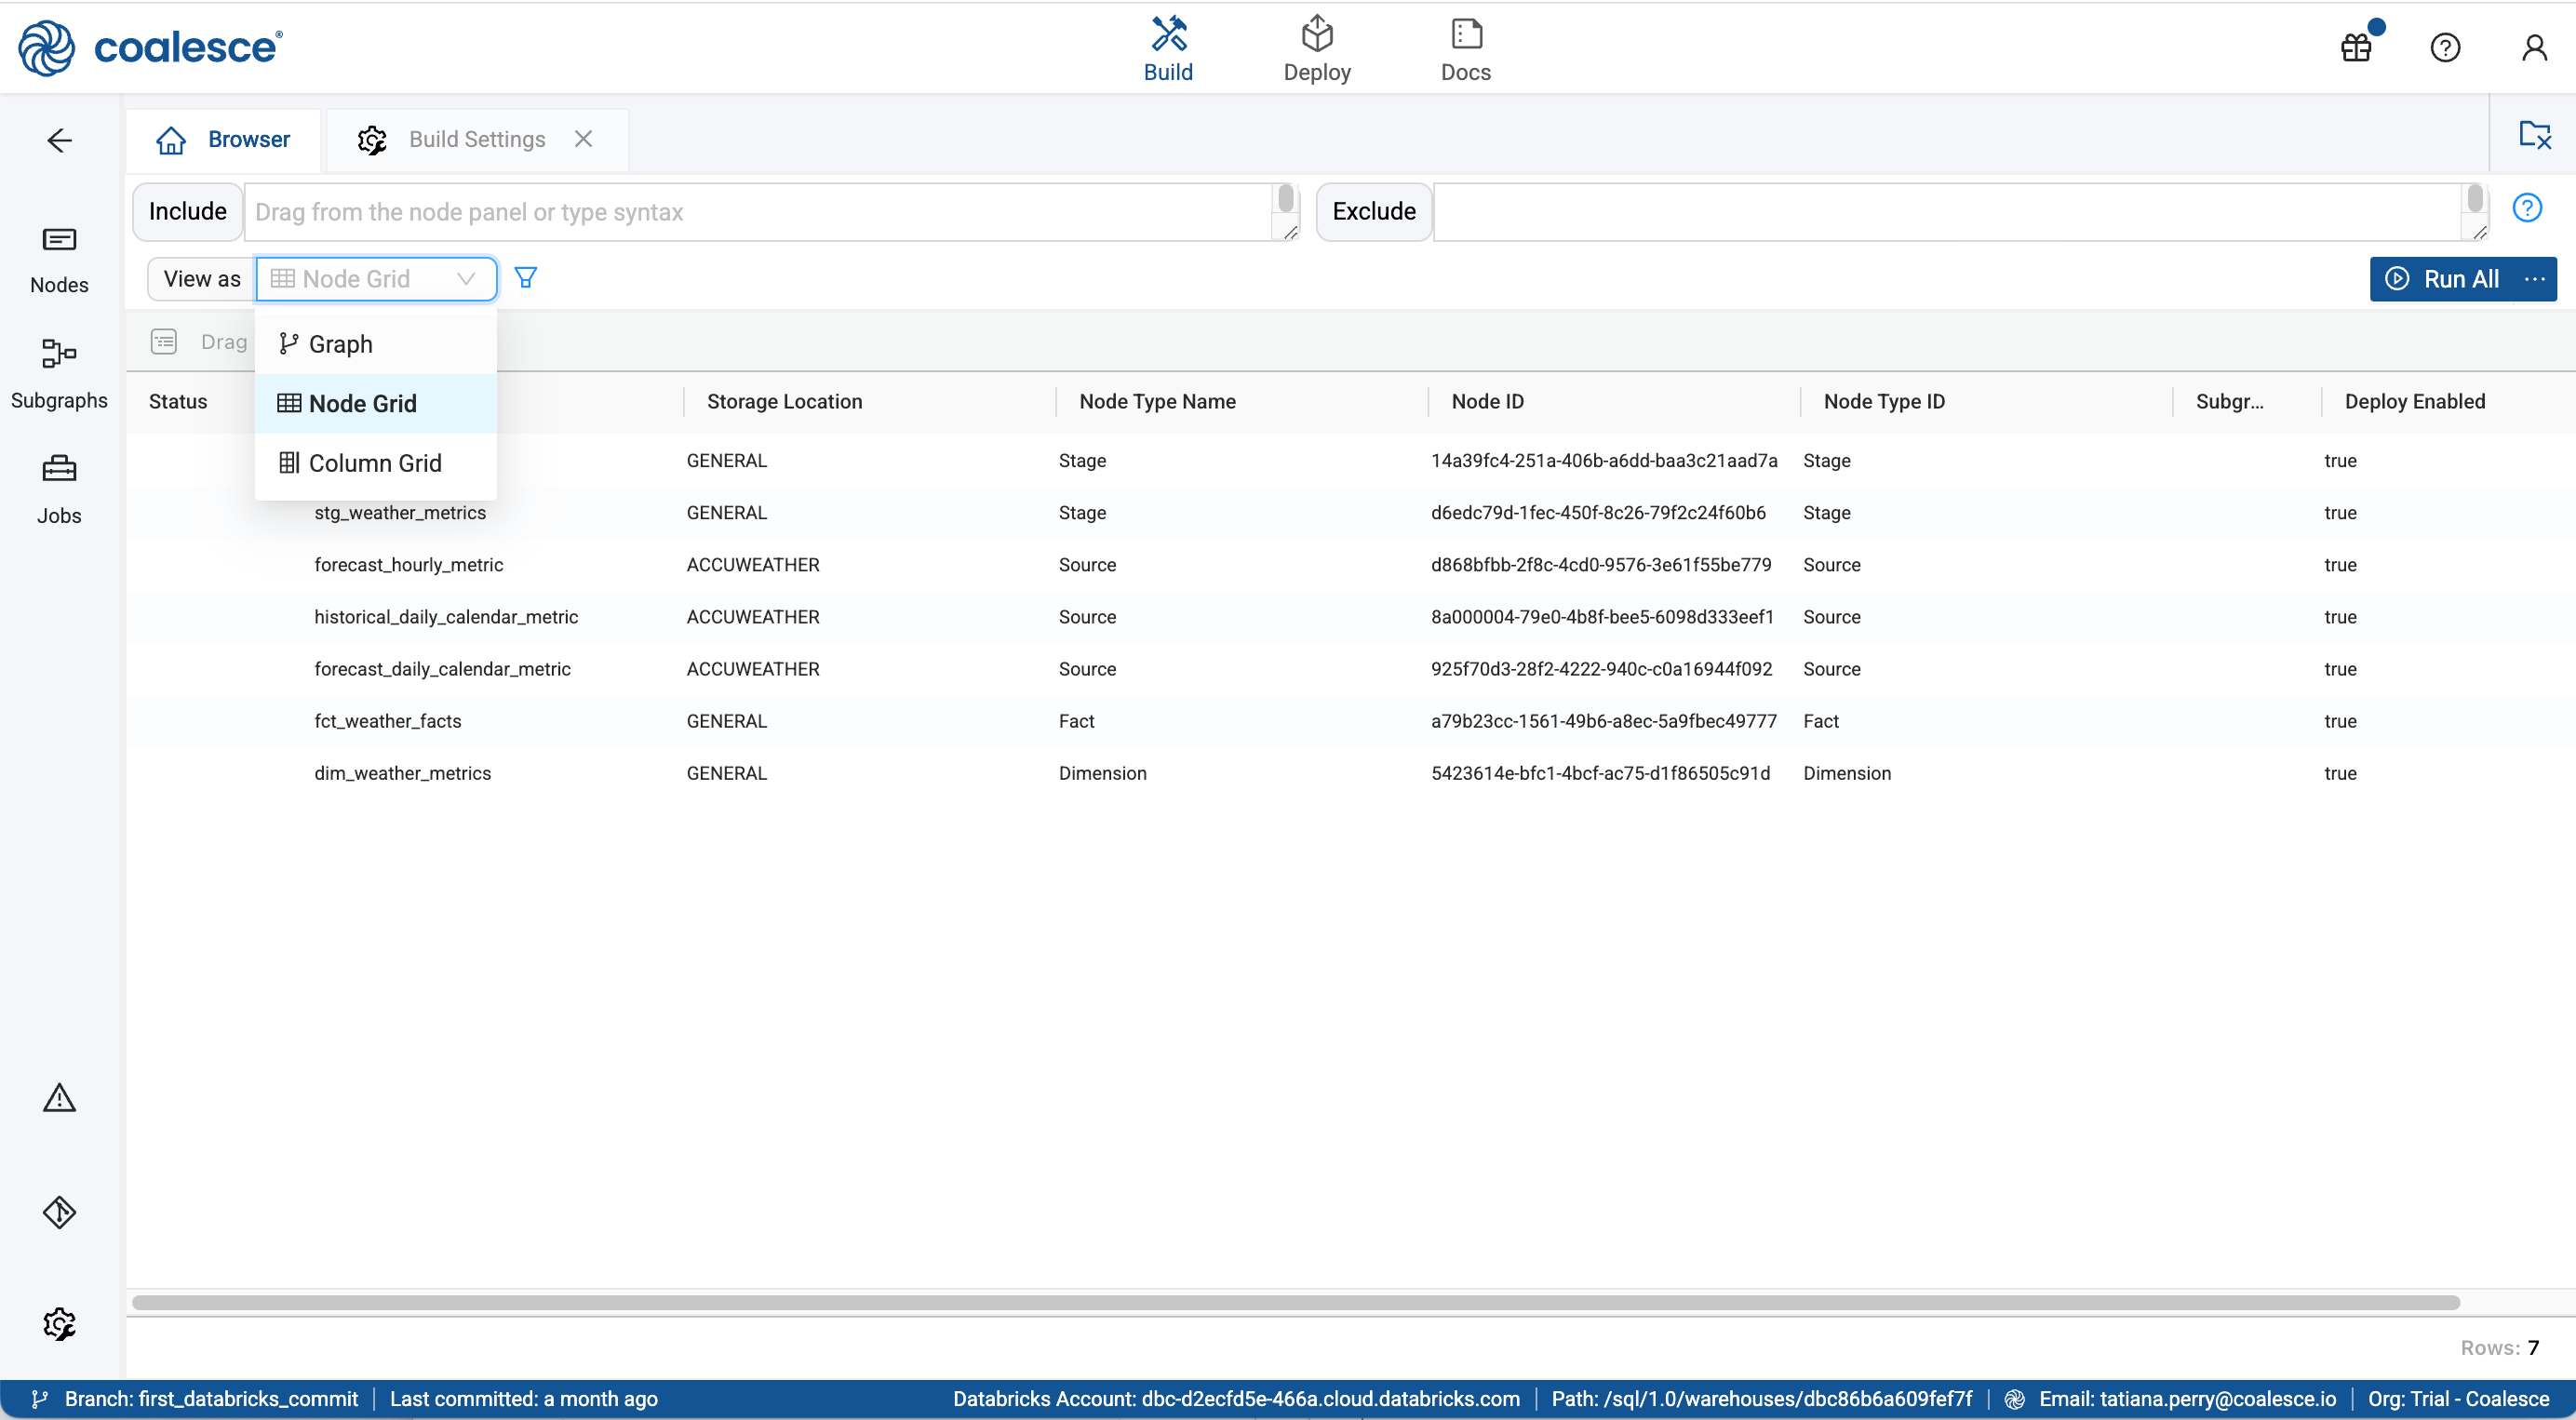Image resolution: width=2576 pixels, height=1420 pixels.
Task: Open the help question mark icon in header
Action: 2445,47
